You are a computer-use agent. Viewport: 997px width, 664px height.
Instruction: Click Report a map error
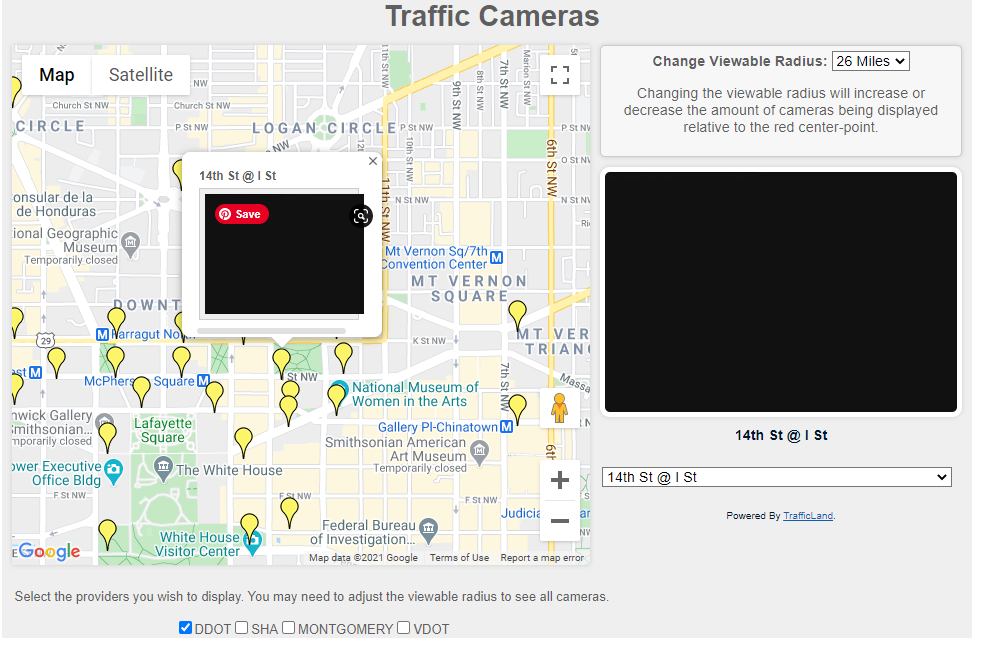(x=542, y=558)
